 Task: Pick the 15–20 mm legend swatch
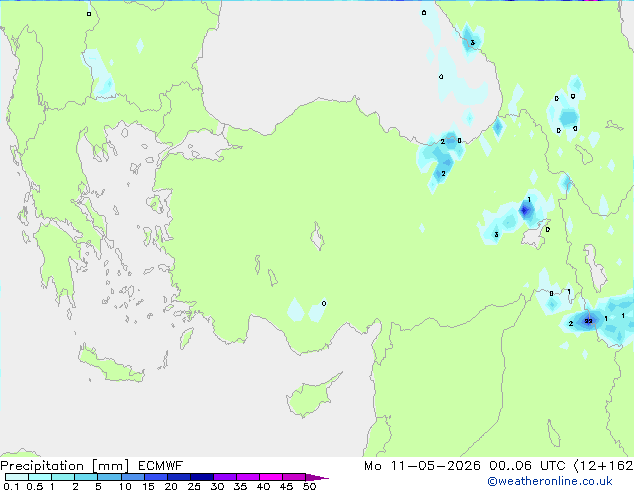click(155, 477)
